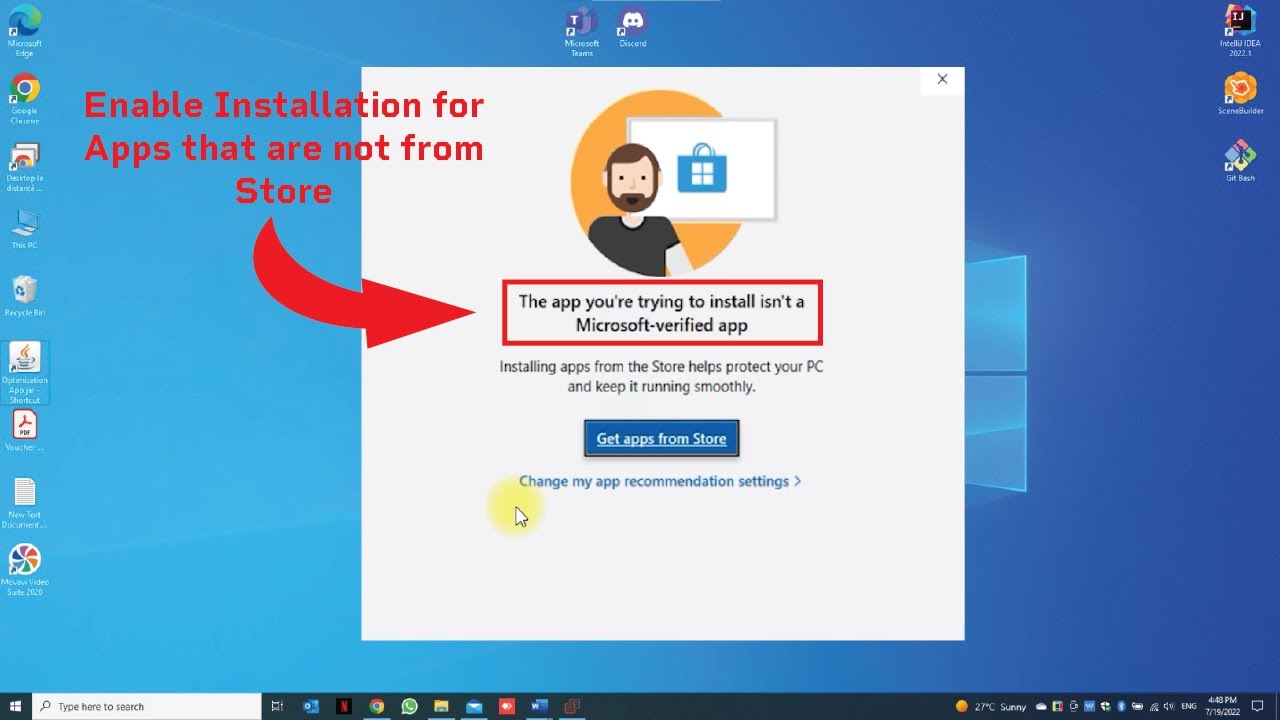
Task: Open Netflix from the taskbar
Action: (344, 706)
